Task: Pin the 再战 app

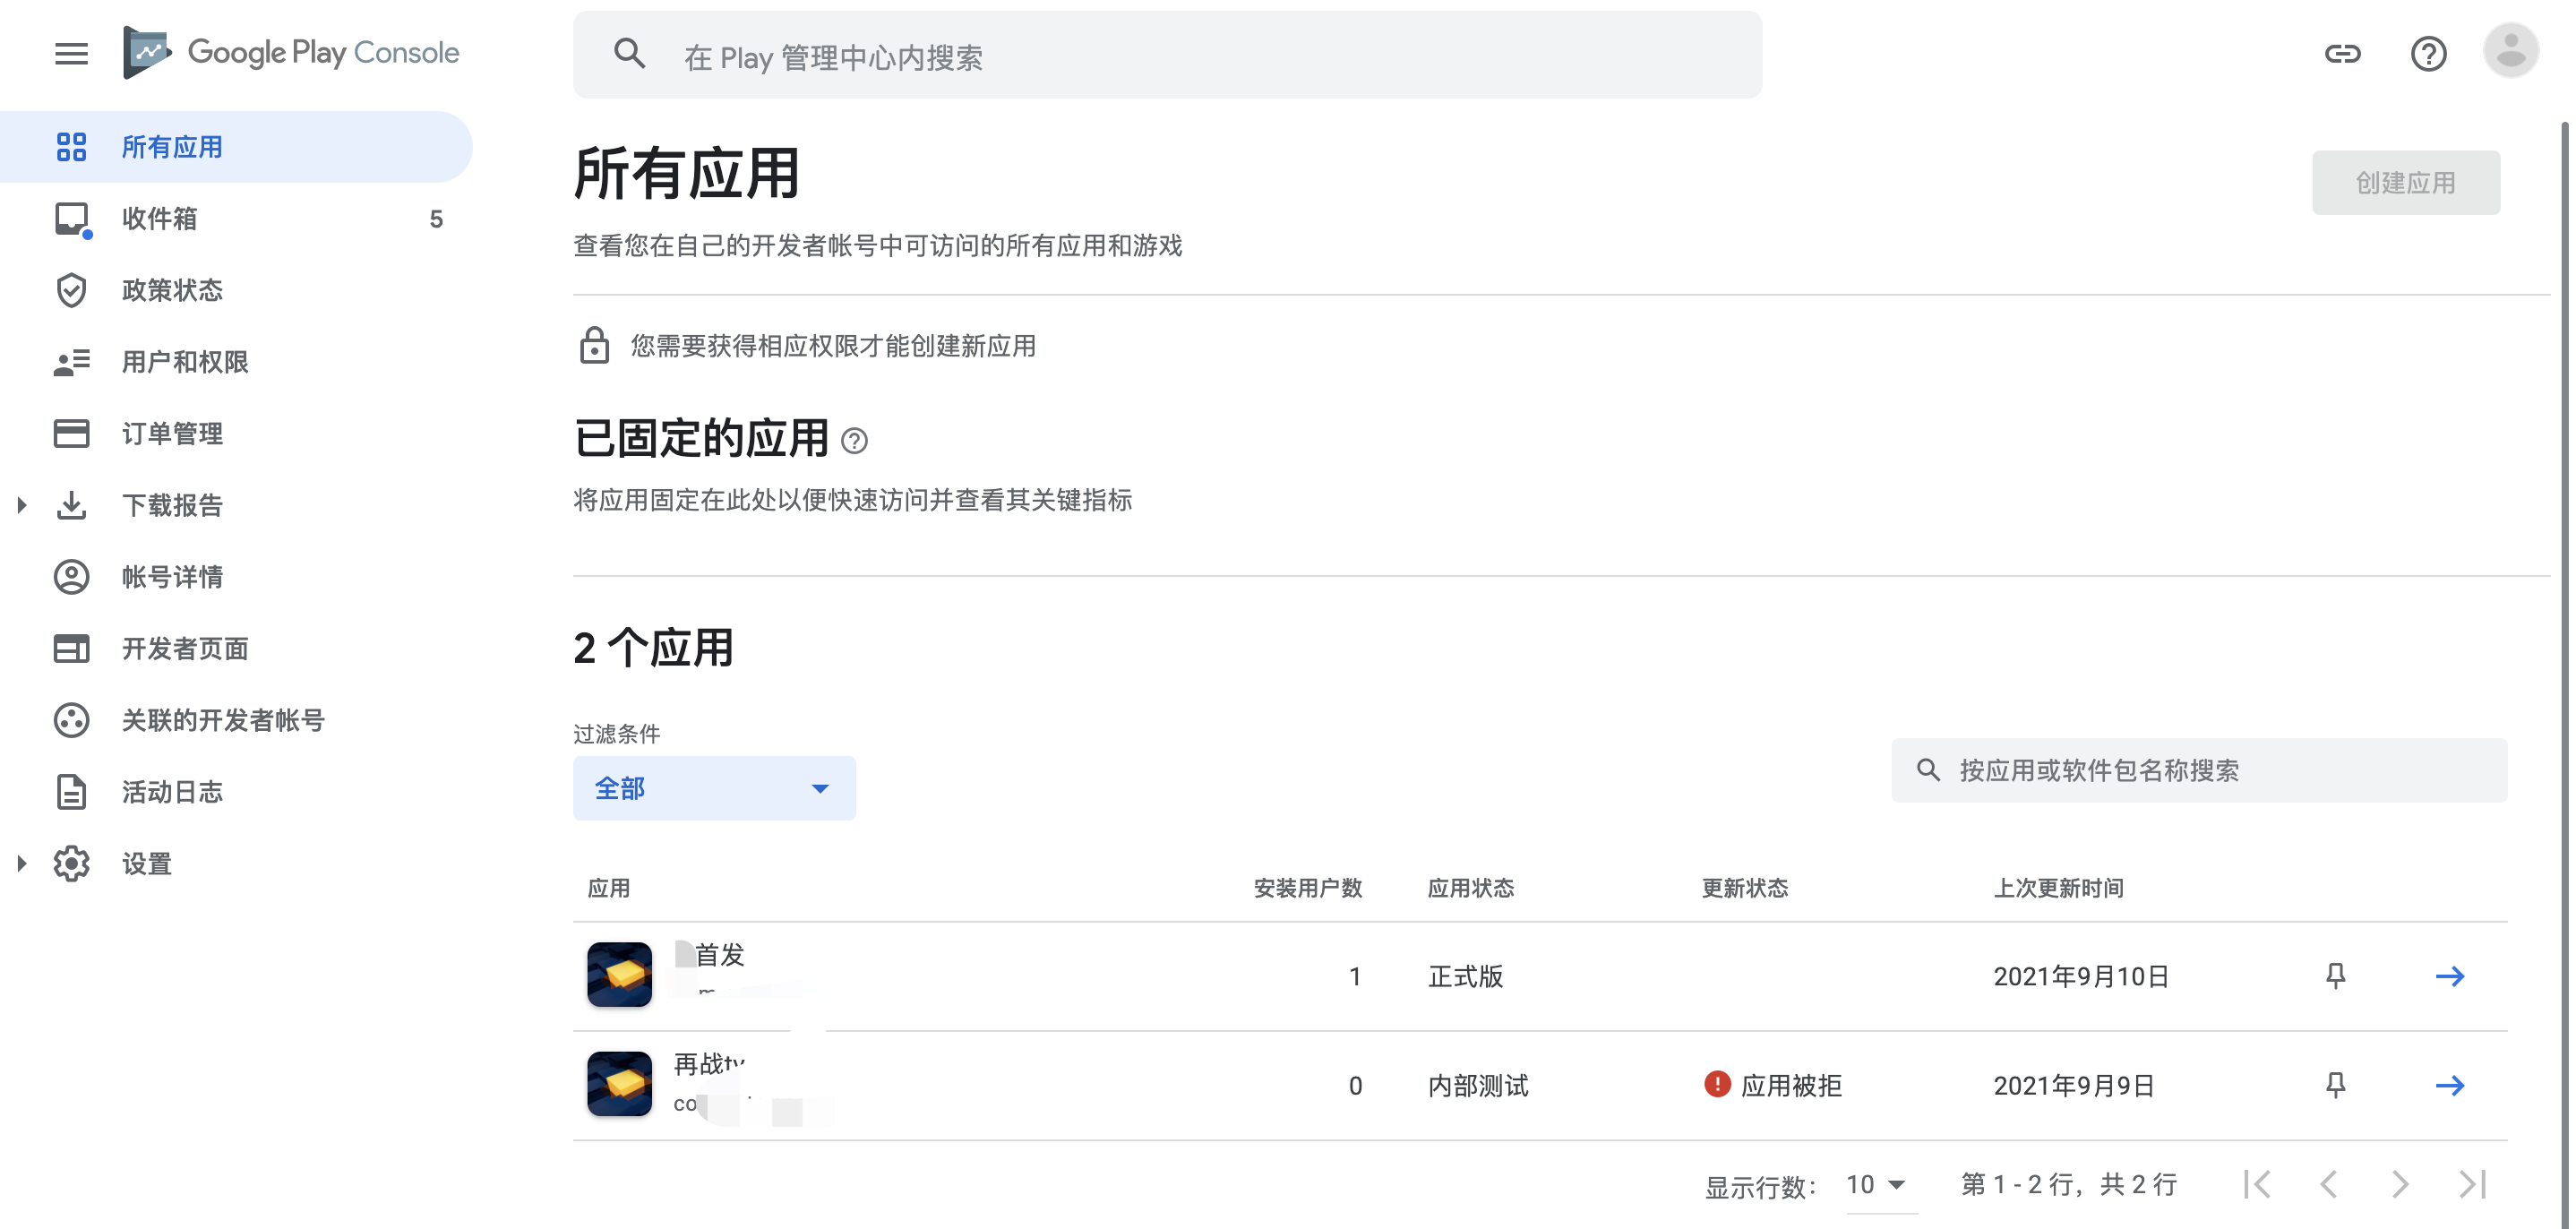Action: pos(2334,1084)
